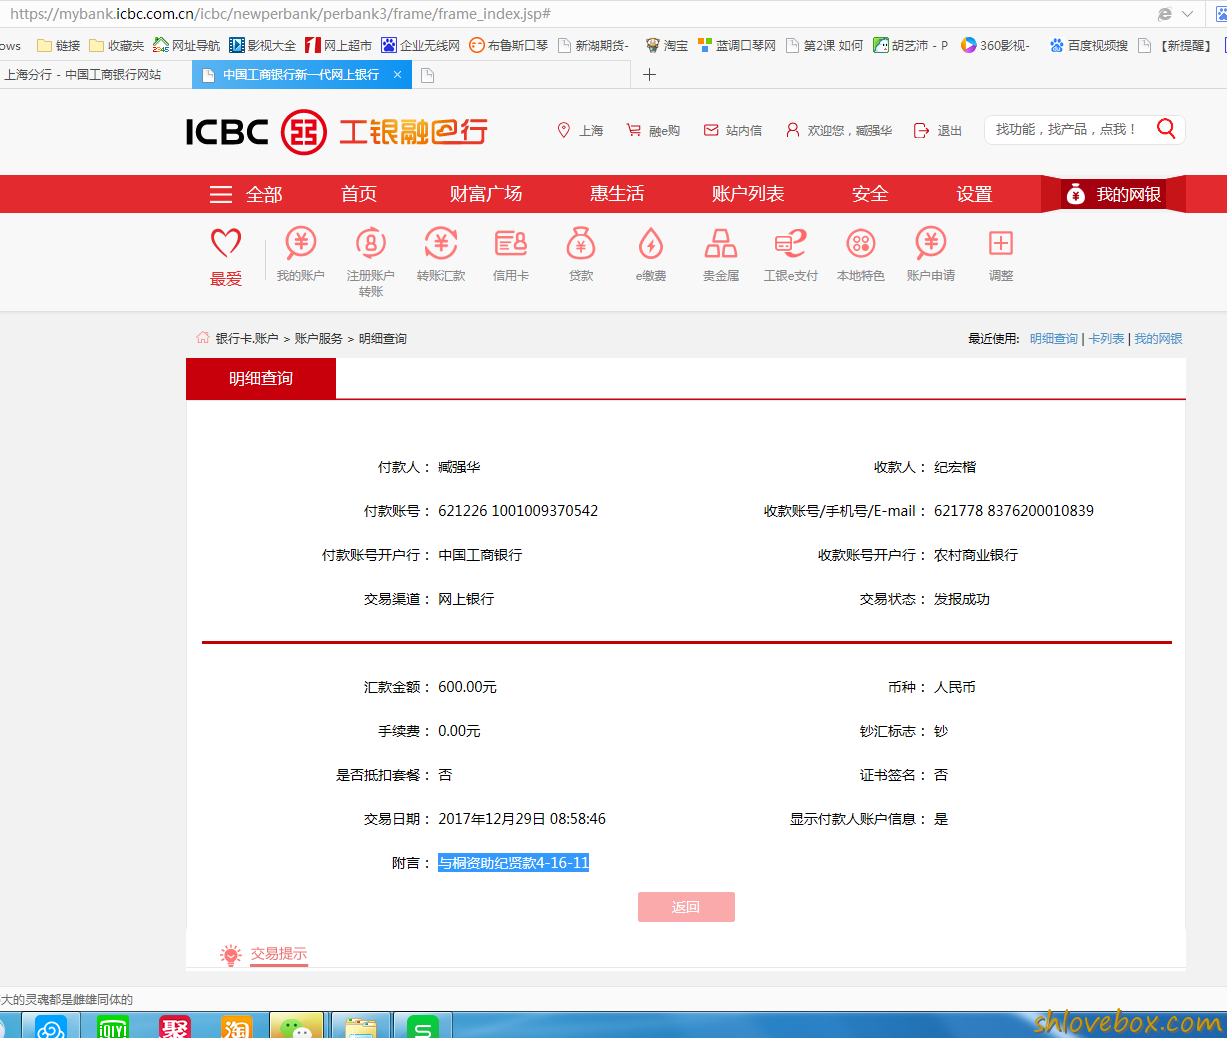Open 收藏夹 bookmark folder
This screenshot has width=1227, height=1038.
click(x=116, y=45)
